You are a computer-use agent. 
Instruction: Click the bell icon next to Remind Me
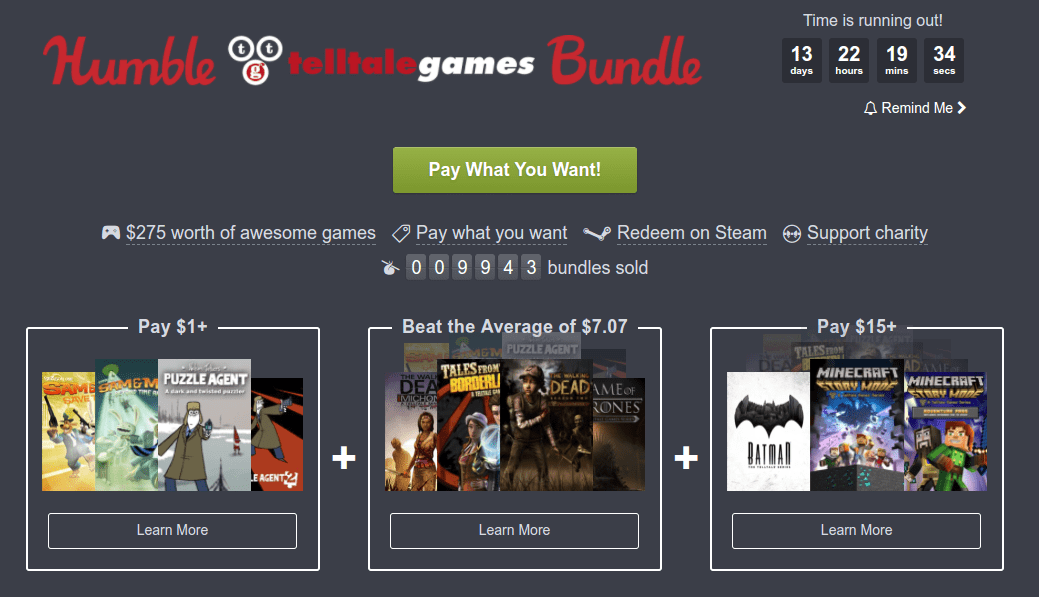tap(871, 108)
